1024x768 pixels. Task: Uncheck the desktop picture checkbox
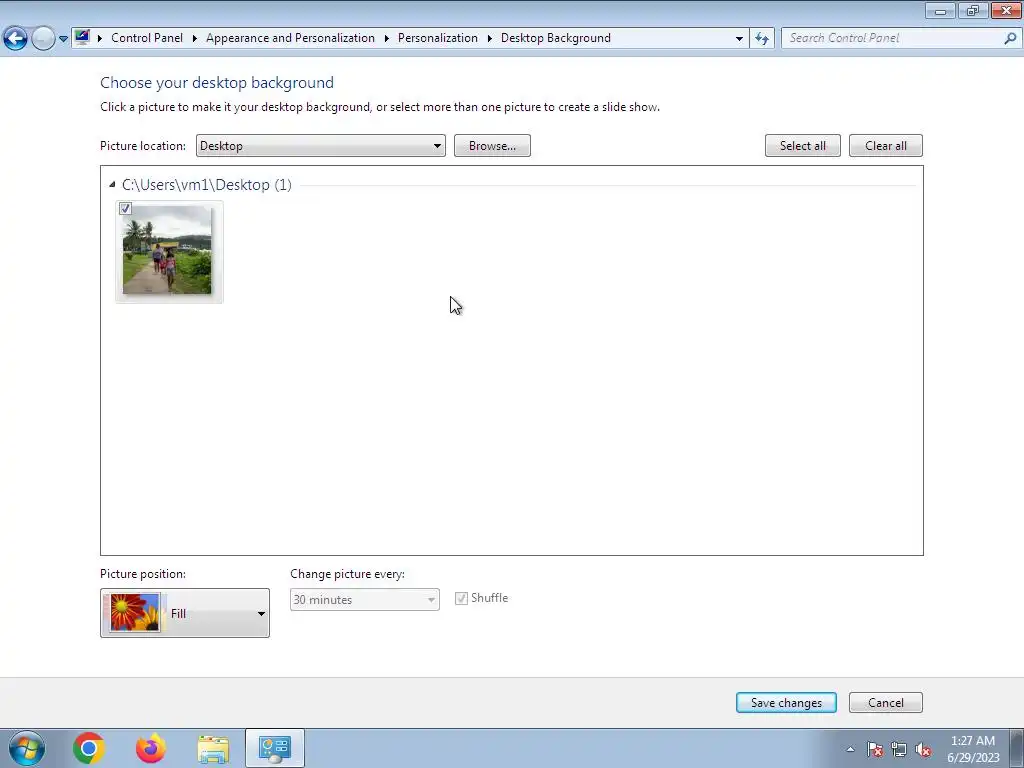(125, 208)
